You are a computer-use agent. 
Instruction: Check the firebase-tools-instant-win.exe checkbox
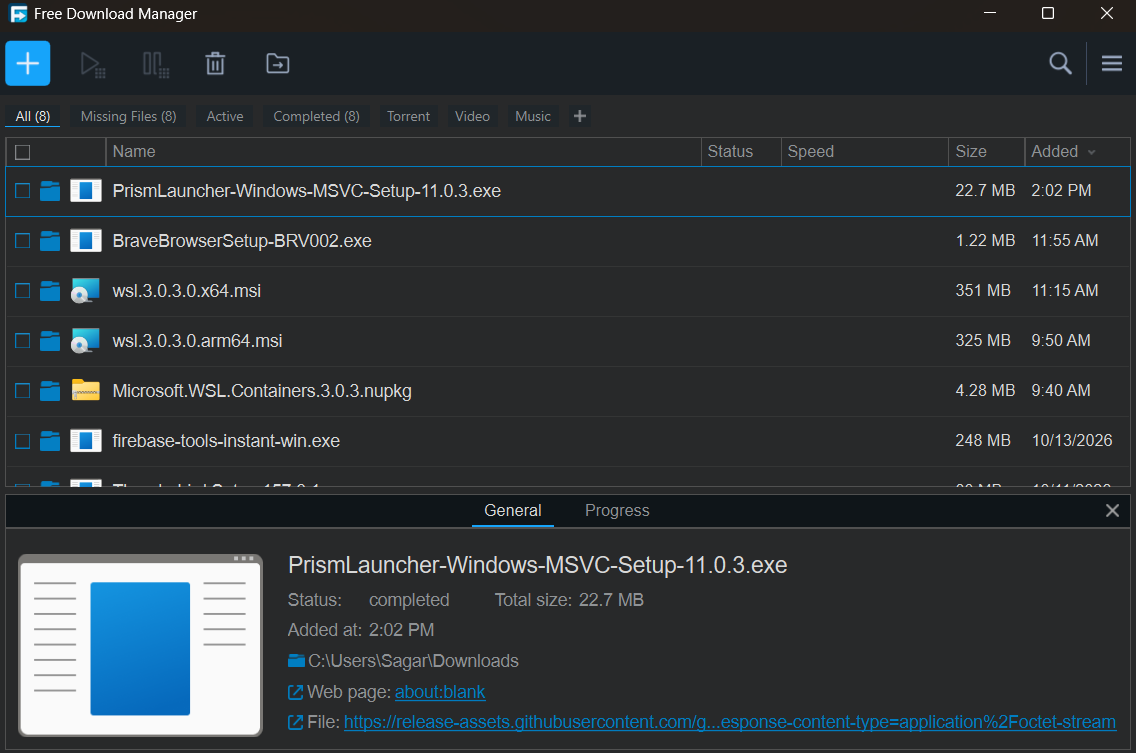[22, 441]
